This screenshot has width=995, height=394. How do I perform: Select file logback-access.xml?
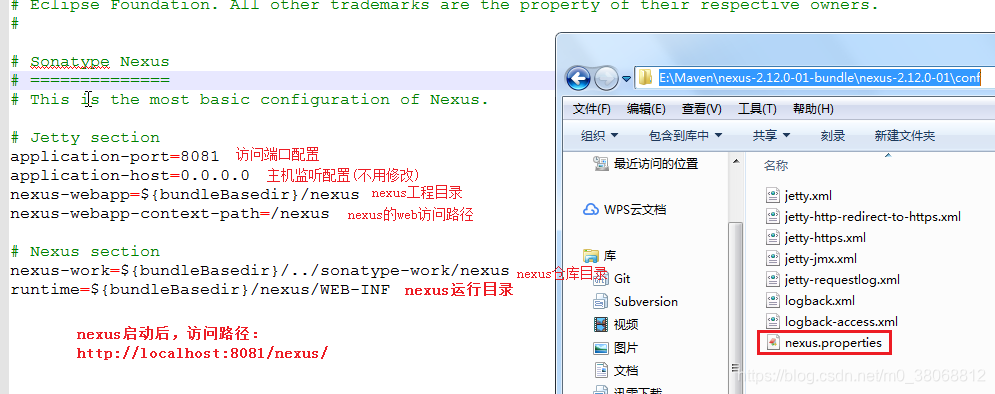pyautogui.click(x=841, y=322)
